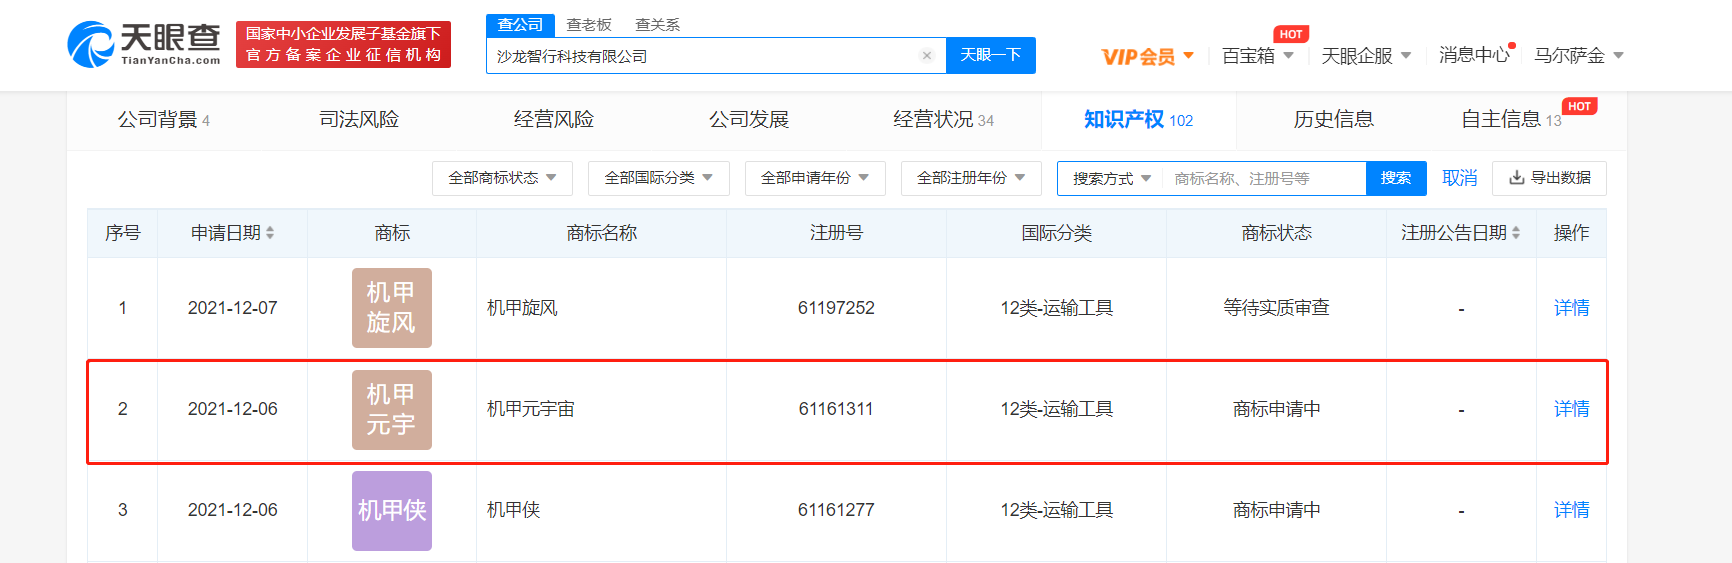This screenshot has width=1732, height=563.
Task: Click status text 等待实质审查
Action: [x=1276, y=308]
